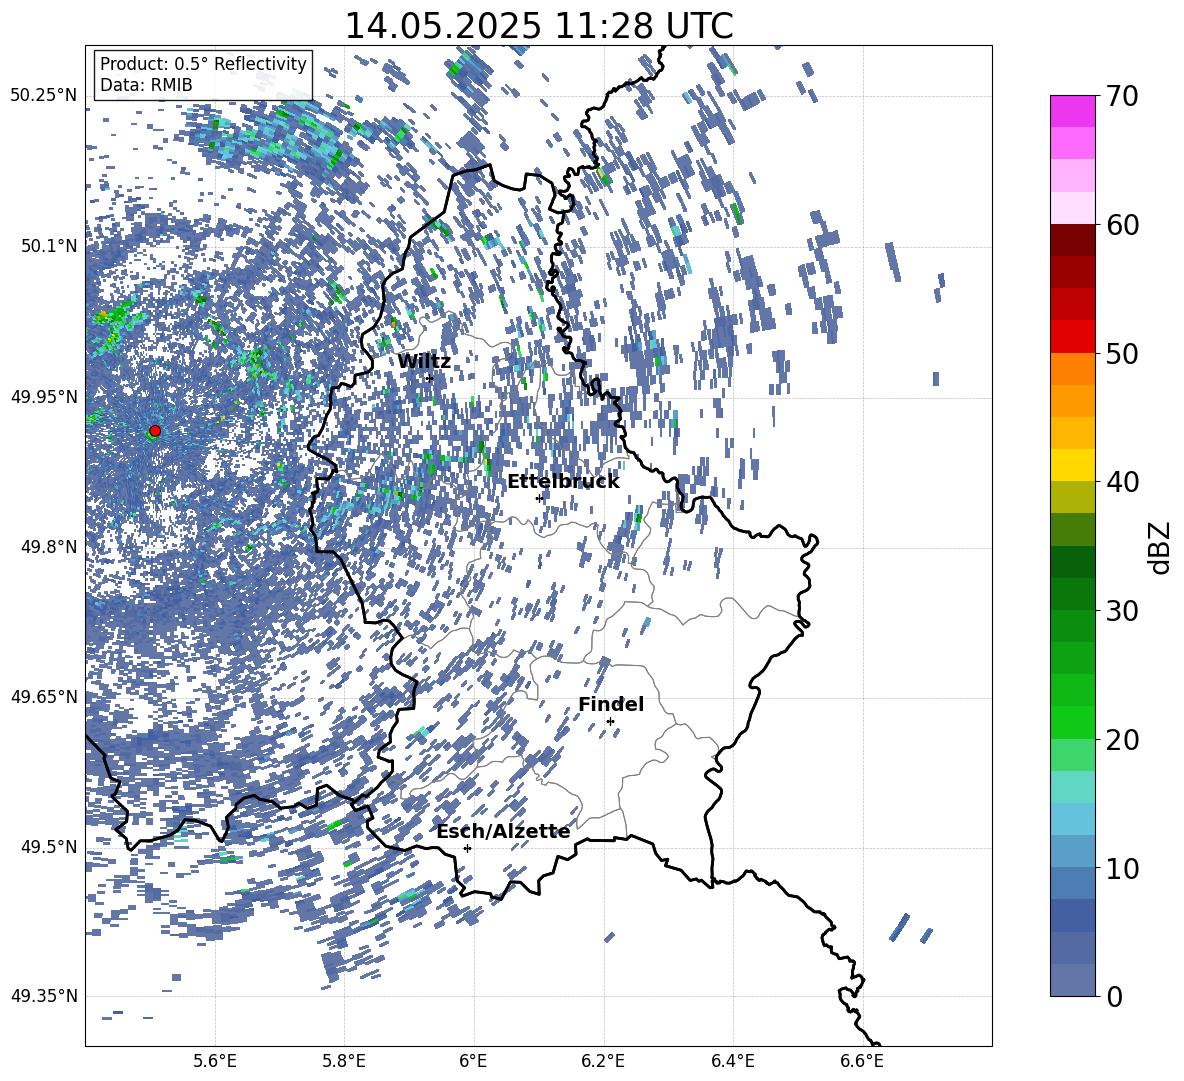
Task: Click the 5.6°E longitude label
Action: point(215,1061)
